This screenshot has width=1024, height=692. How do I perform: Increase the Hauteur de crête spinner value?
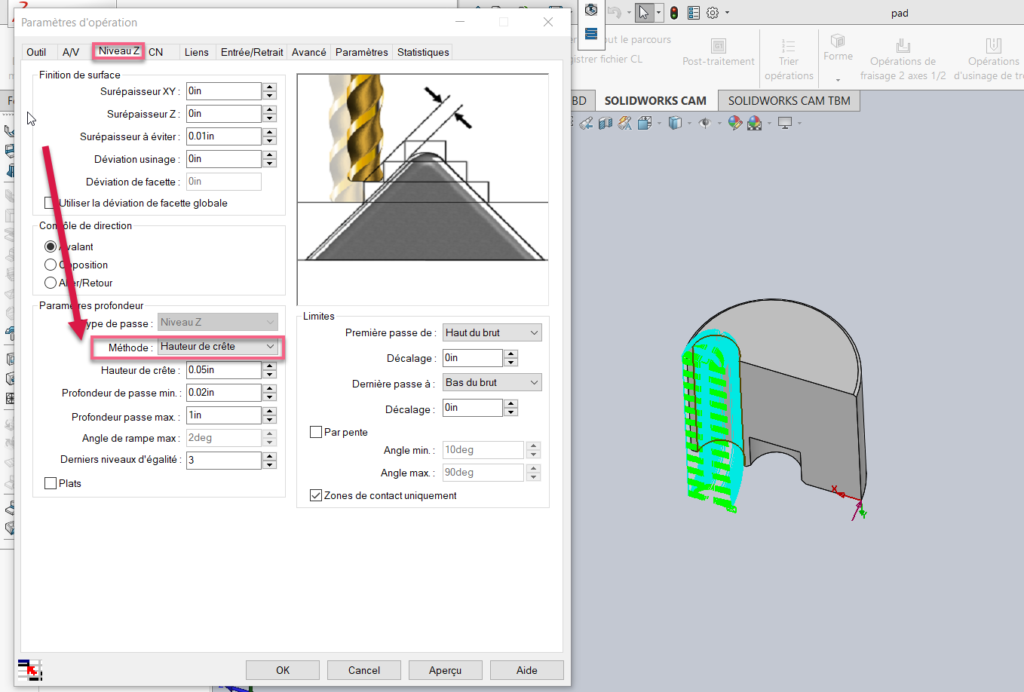(x=269, y=365)
